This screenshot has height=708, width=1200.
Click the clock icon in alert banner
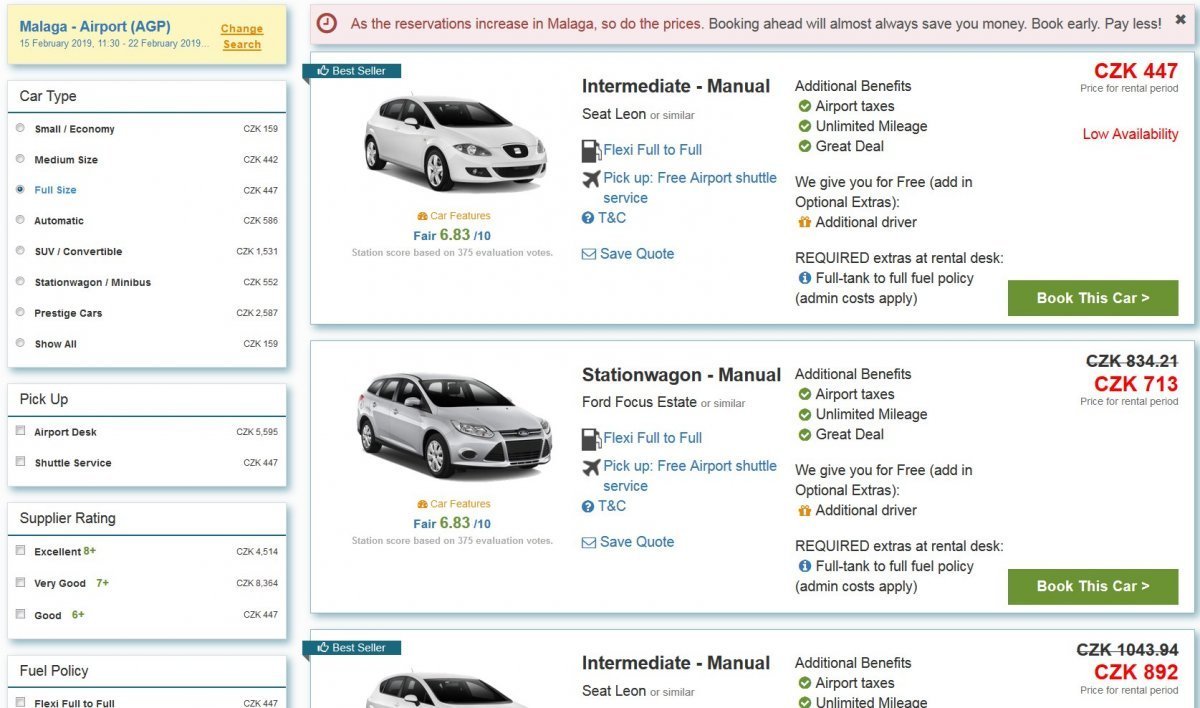click(x=327, y=23)
